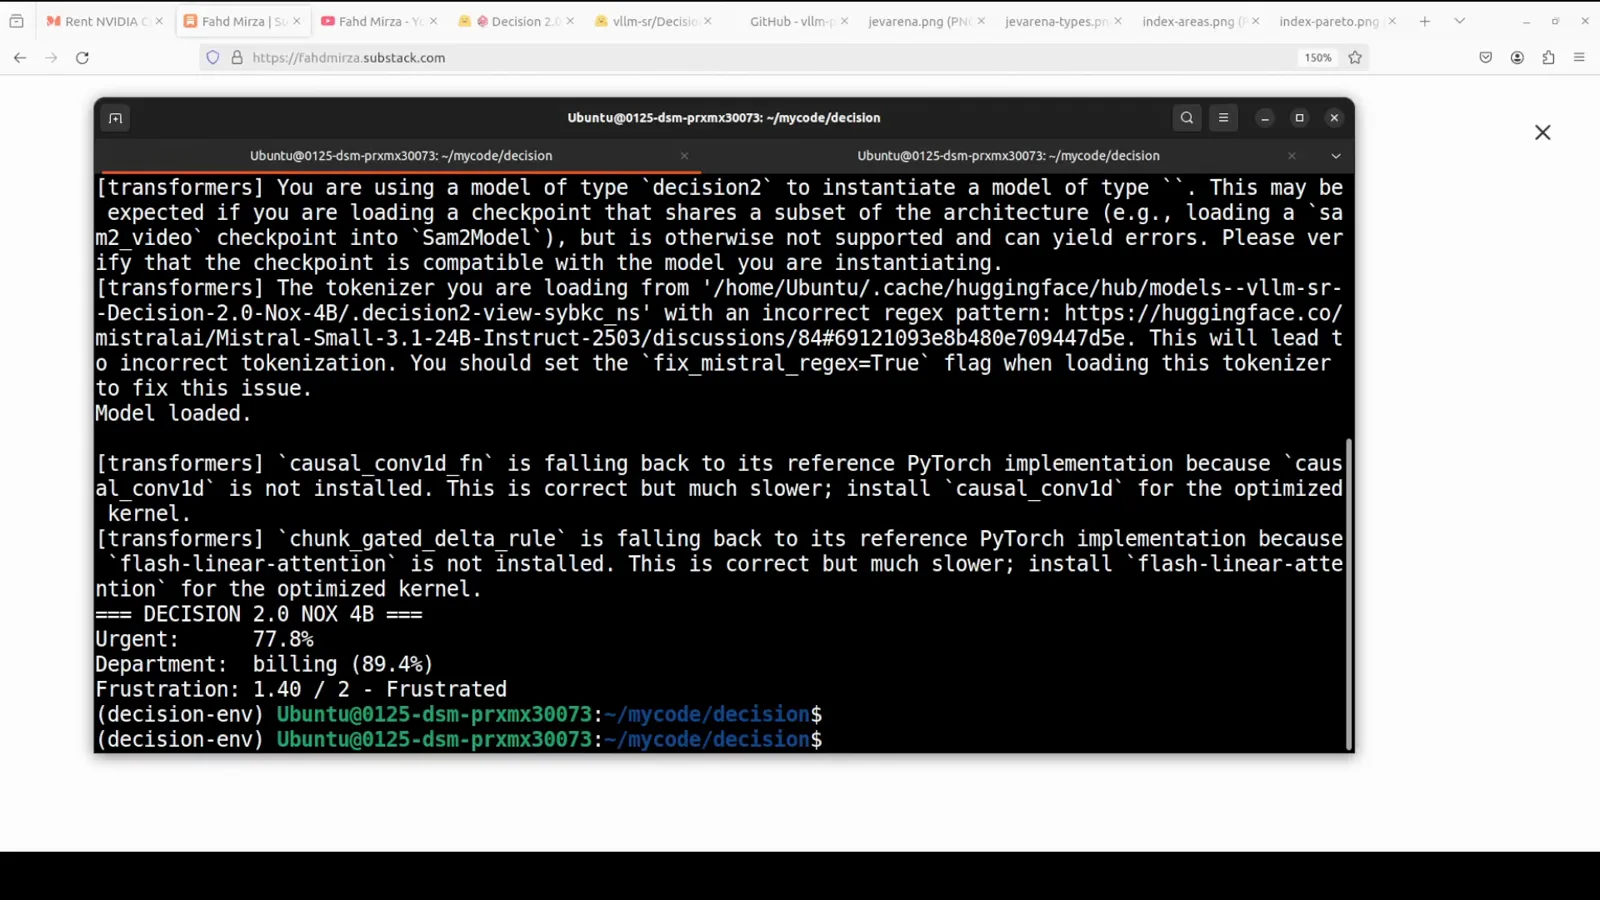
Task: Open the Pocket save icon
Action: click(1486, 58)
